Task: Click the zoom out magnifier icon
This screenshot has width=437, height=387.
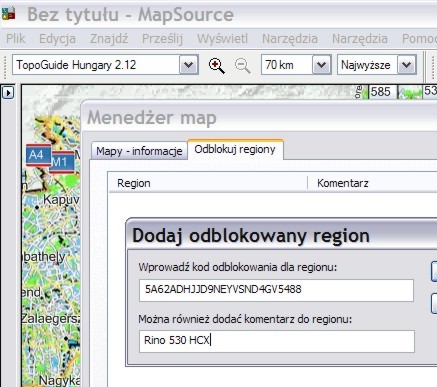Action: pyautogui.click(x=243, y=65)
